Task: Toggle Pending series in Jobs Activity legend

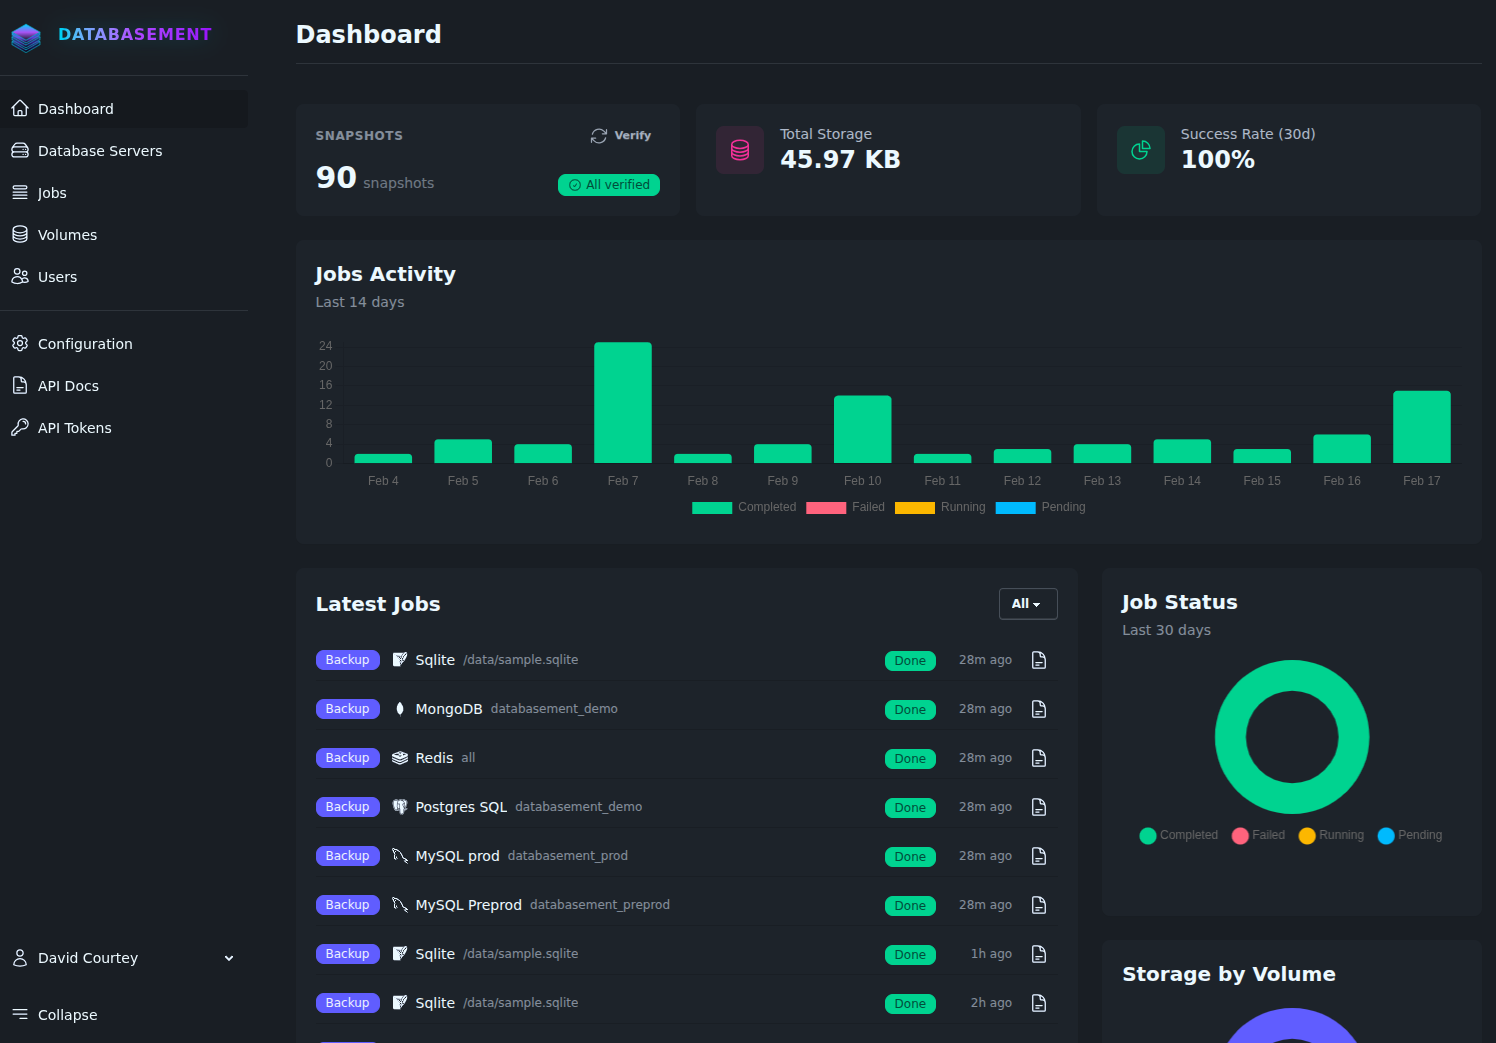Action: coord(1040,507)
